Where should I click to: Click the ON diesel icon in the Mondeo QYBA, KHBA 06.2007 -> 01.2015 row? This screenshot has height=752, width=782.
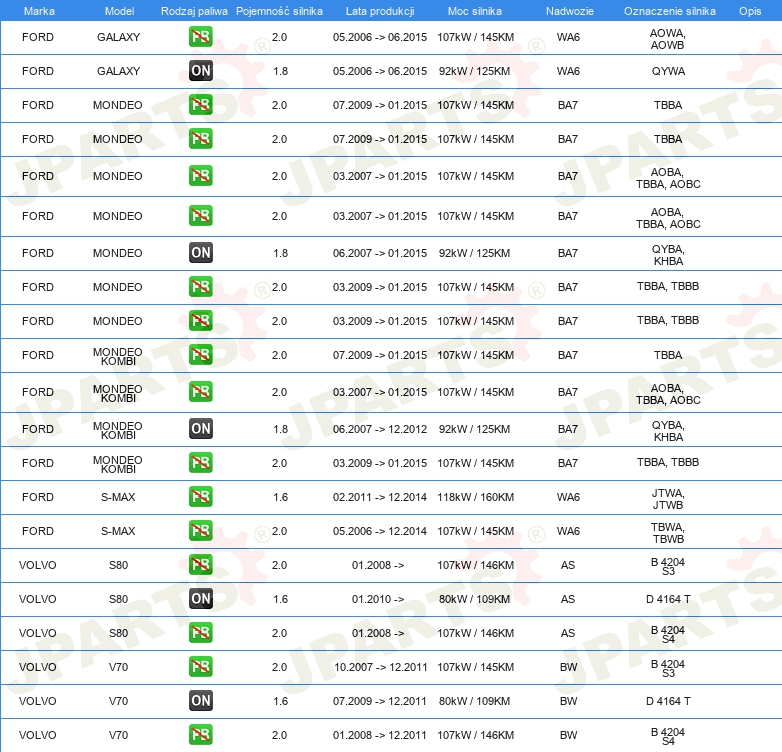[x=200, y=253]
